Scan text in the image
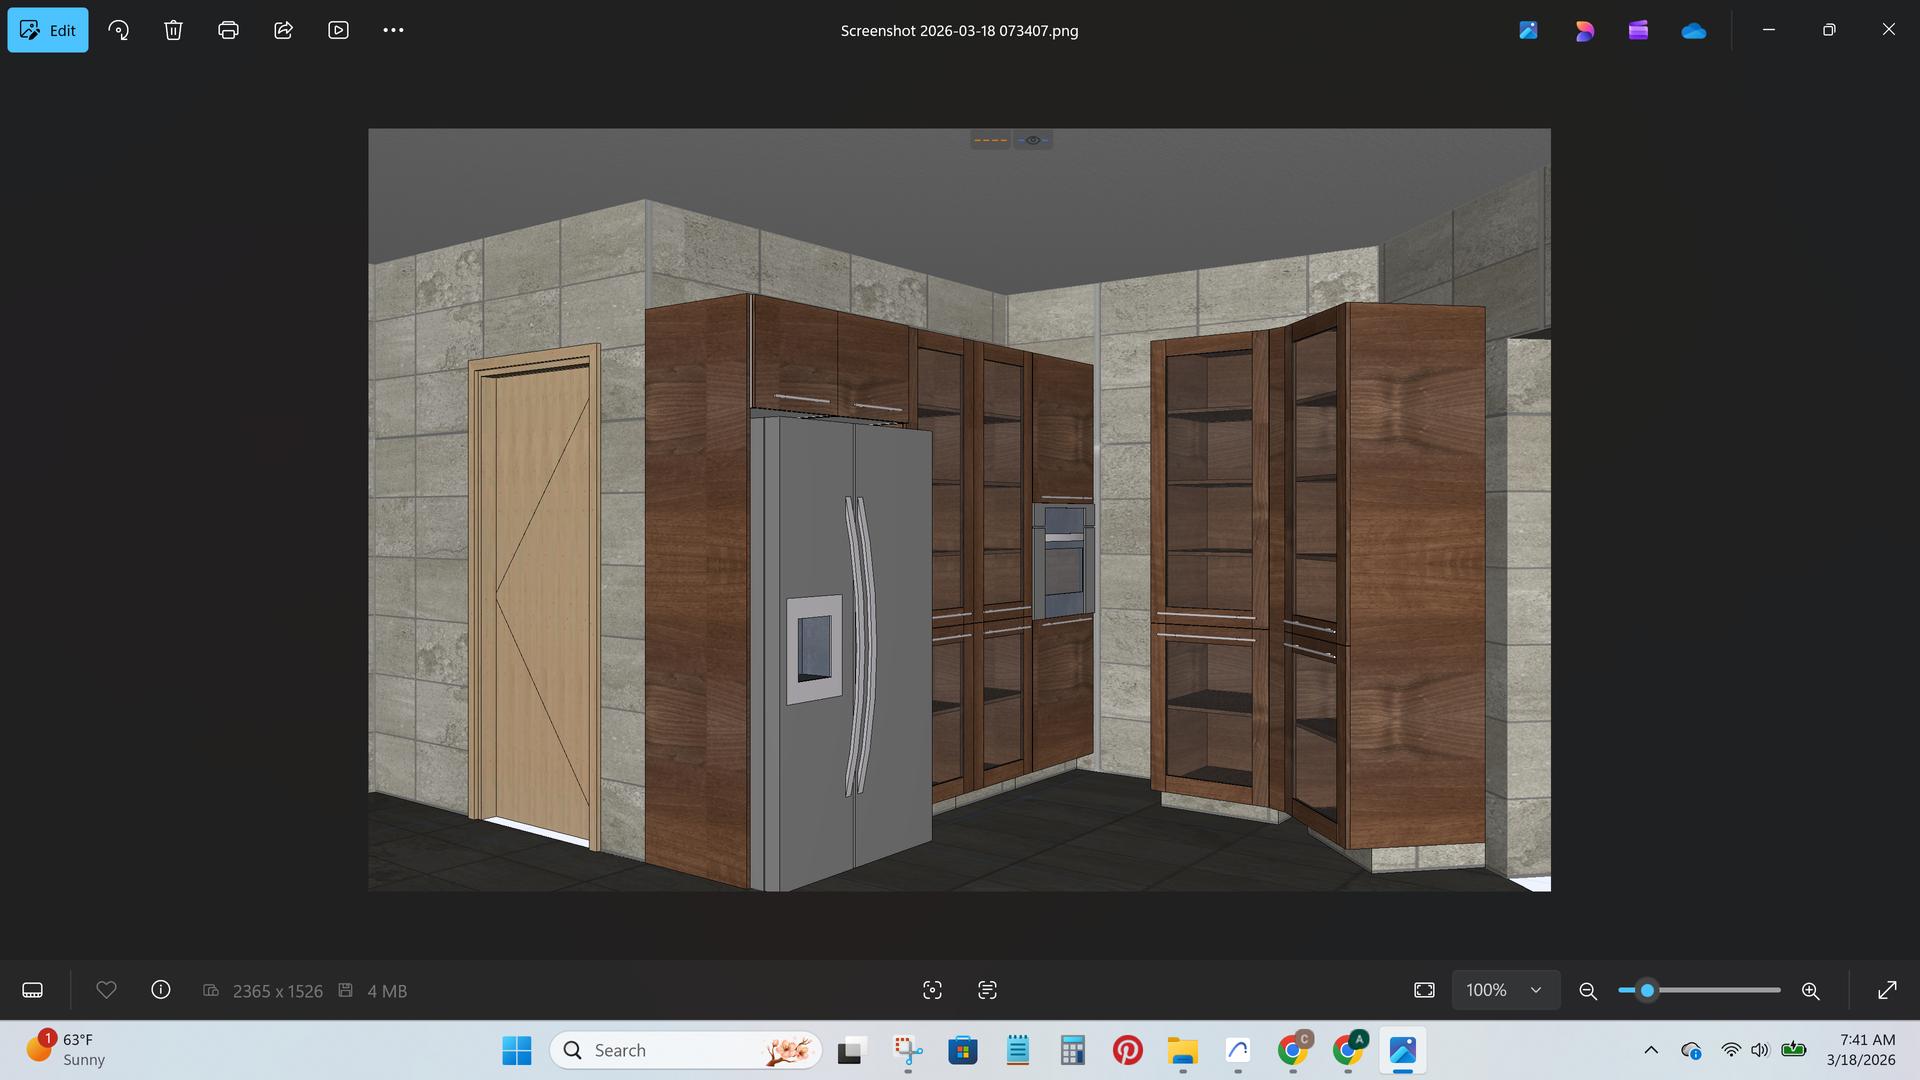This screenshot has height=1080, width=1920. (x=987, y=990)
